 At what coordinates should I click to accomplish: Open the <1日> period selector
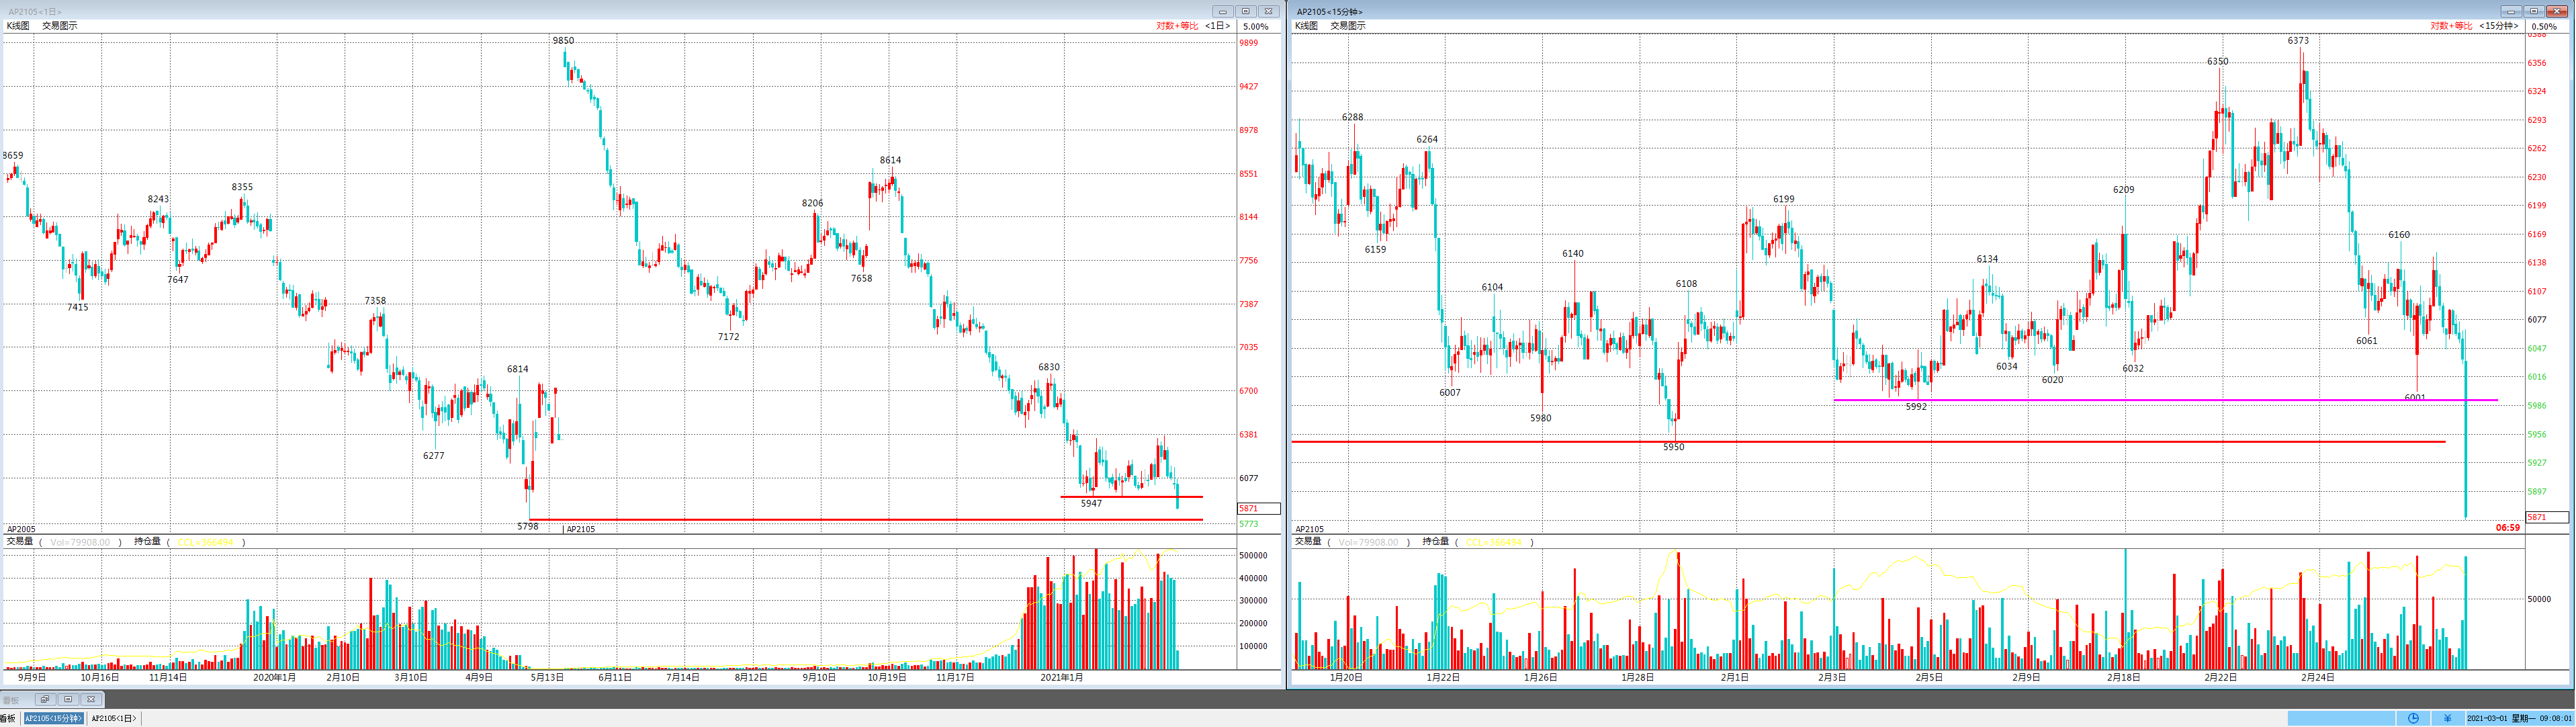pyautogui.click(x=1217, y=26)
